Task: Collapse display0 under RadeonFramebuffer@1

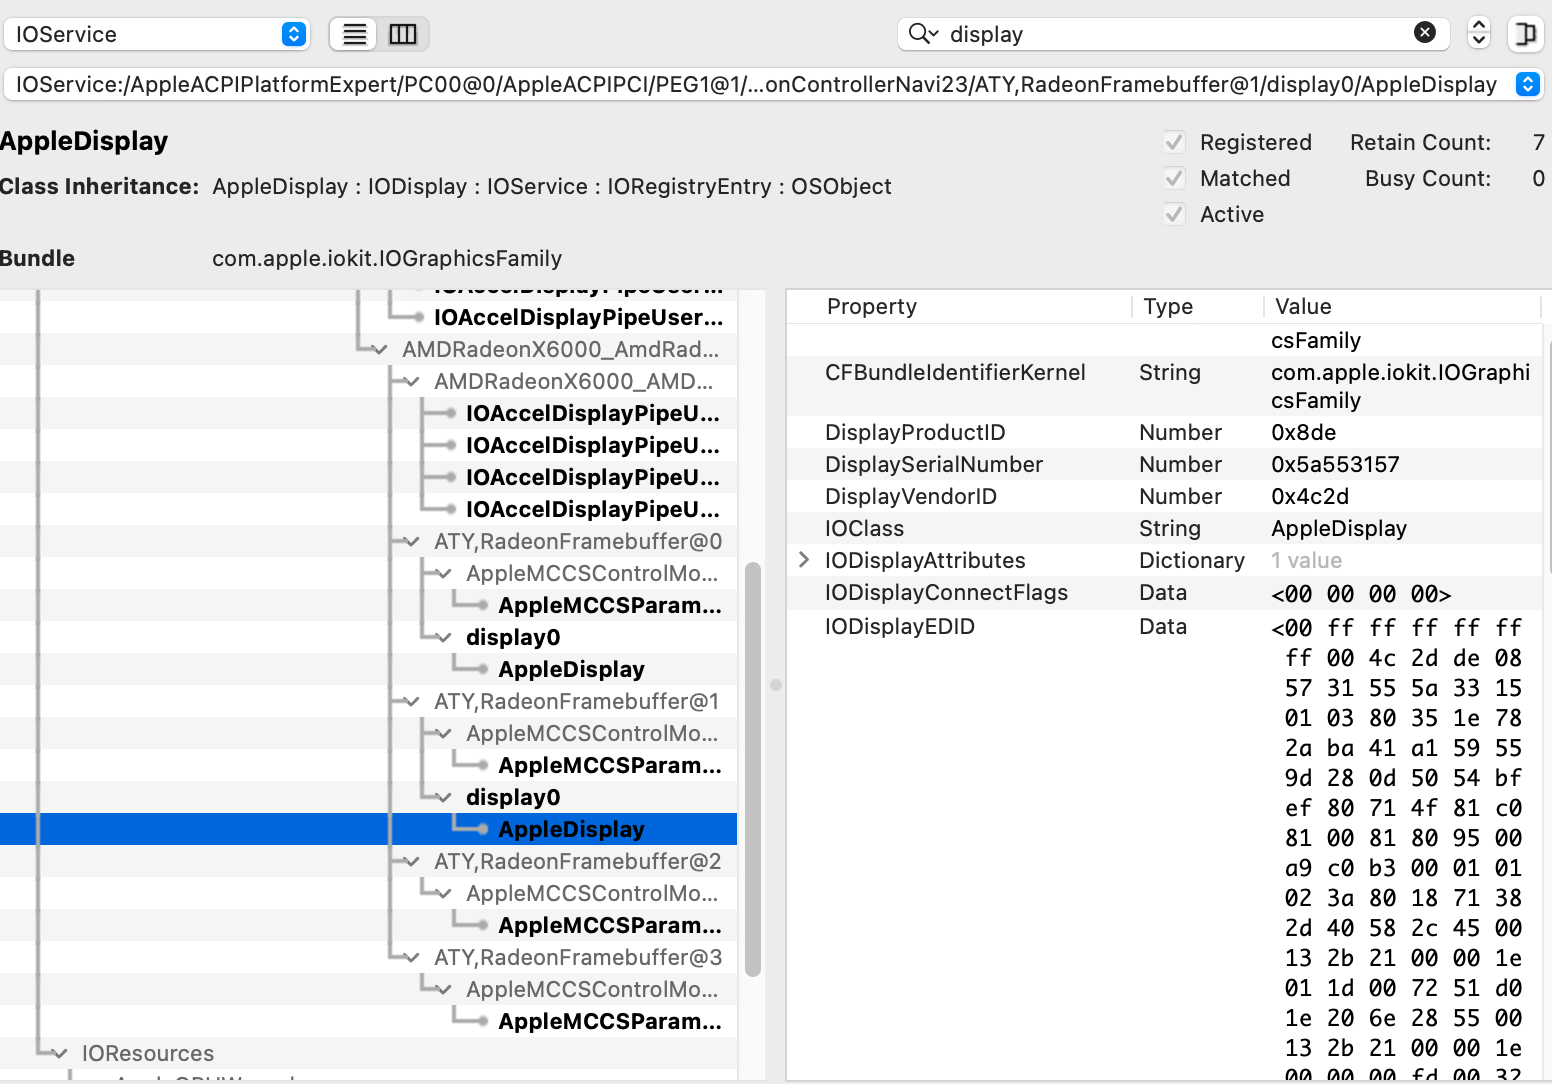Action: point(443,797)
